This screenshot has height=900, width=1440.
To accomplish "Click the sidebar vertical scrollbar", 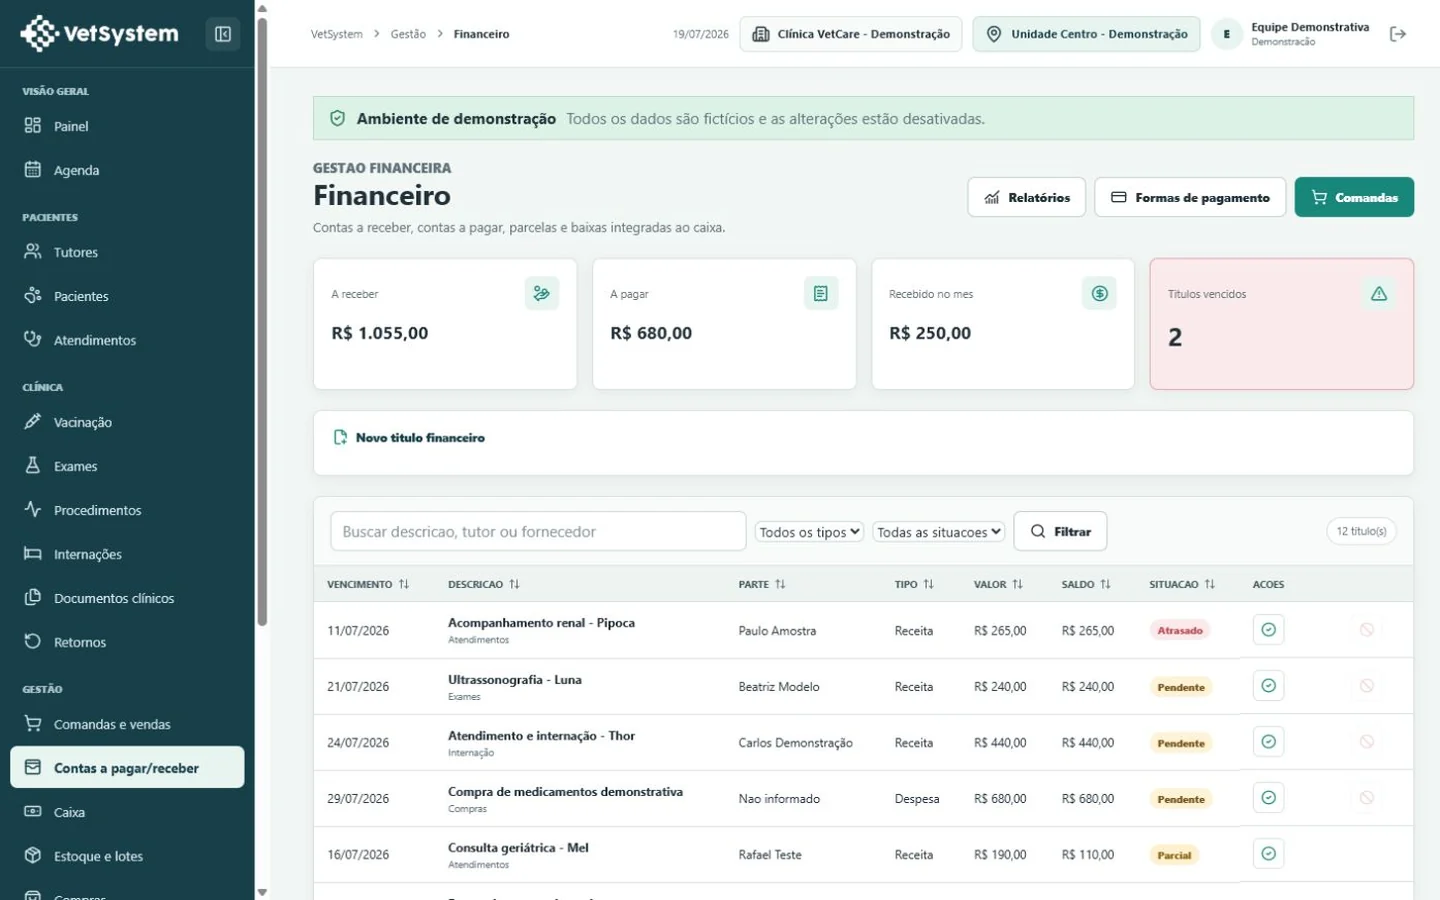I will [x=262, y=320].
